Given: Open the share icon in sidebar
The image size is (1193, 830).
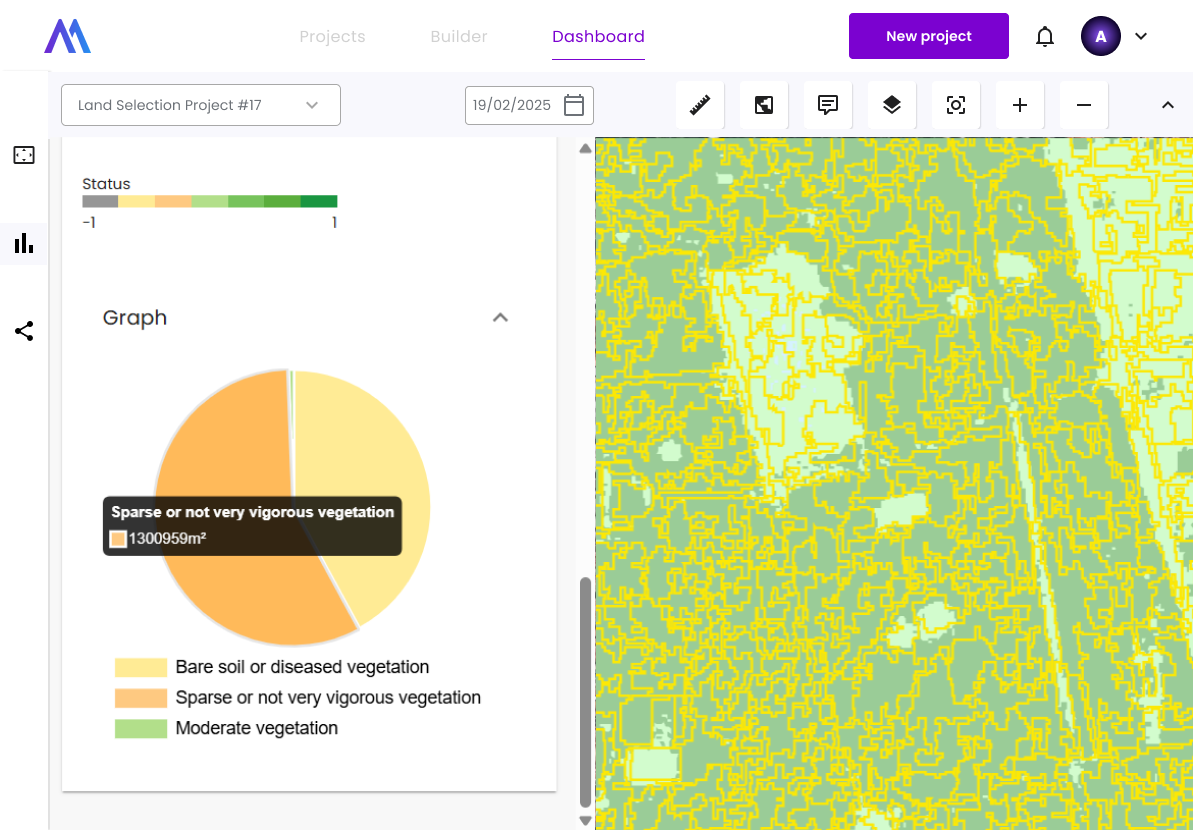Looking at the screenshot, I should click(x=24, y=331).
